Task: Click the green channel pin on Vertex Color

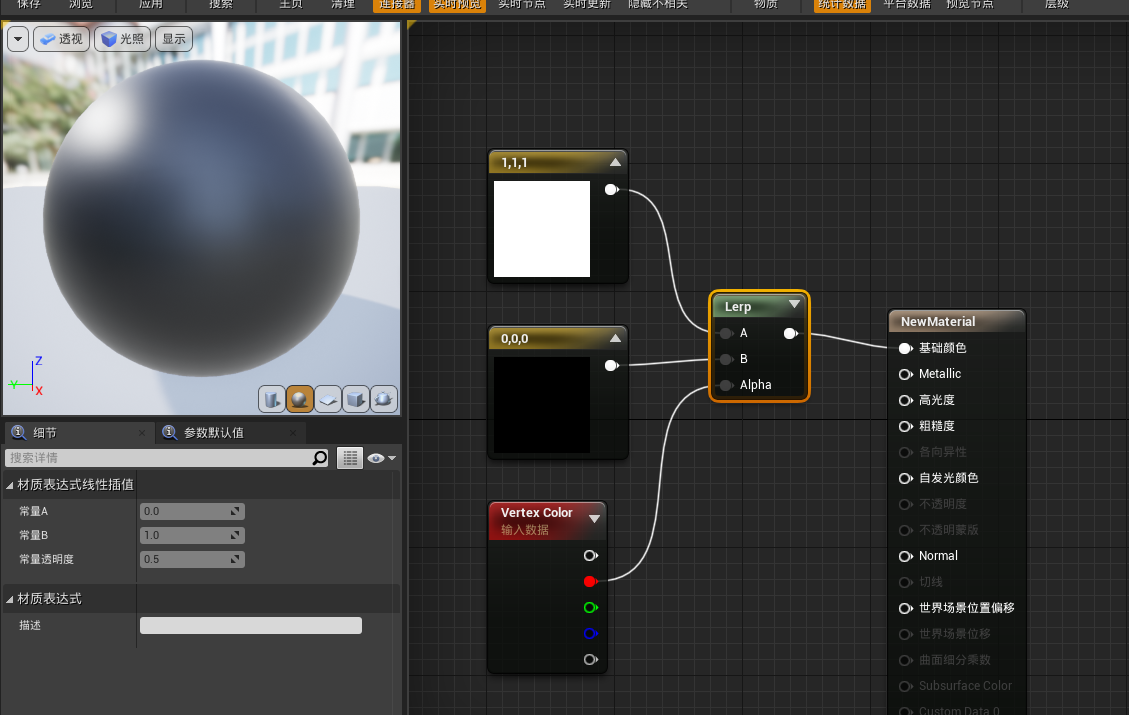Action: tap(590, 607)
